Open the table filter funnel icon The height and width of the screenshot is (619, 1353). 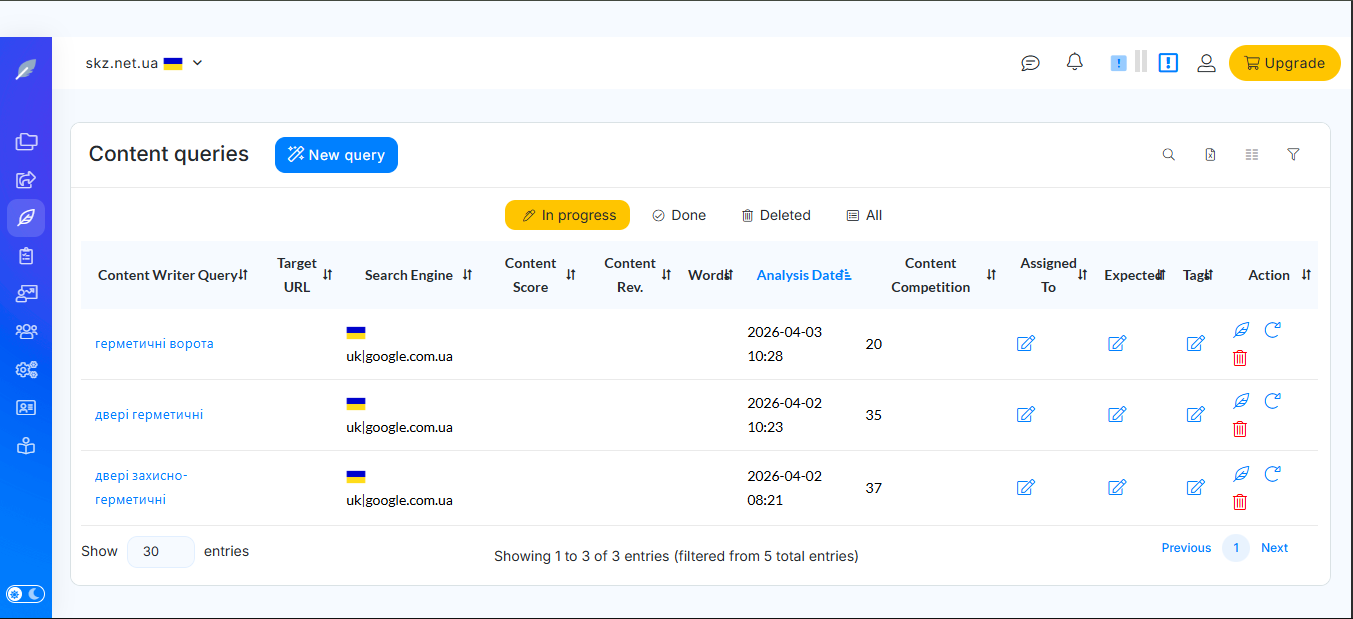coord(1293,155)
